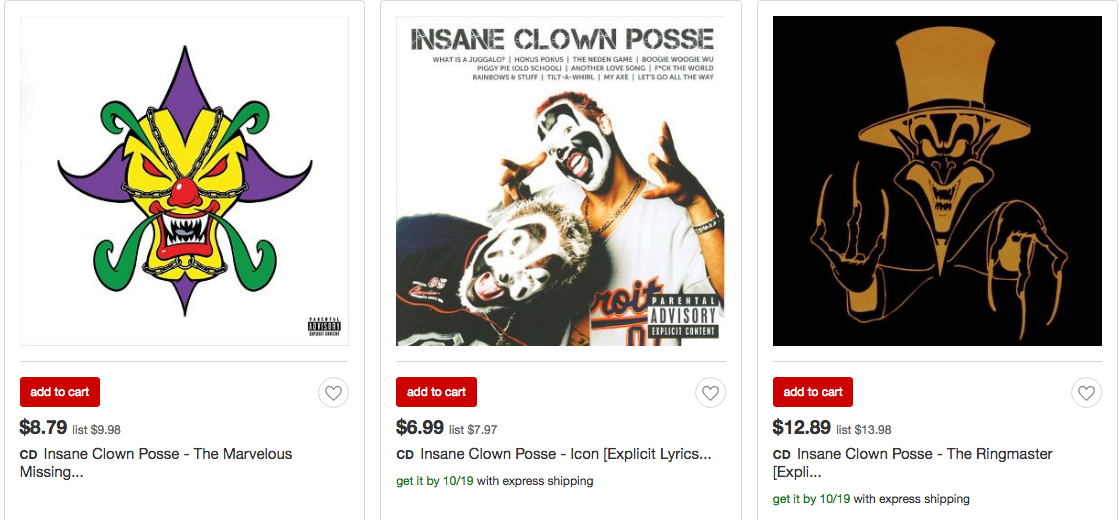Favorite The Marvelous Missing Link album

(334, 393)
